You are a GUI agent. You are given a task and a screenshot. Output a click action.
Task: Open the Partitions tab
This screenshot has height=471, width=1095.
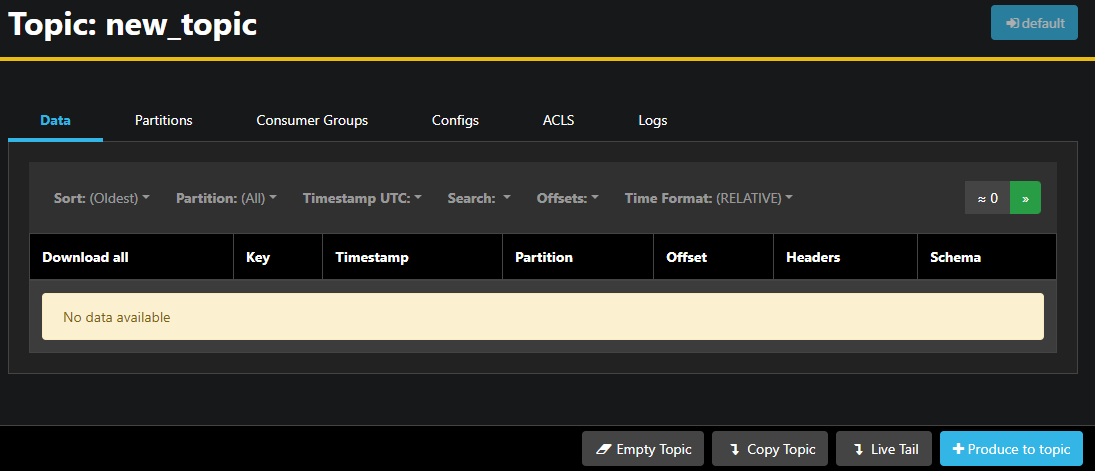(163, 120)
